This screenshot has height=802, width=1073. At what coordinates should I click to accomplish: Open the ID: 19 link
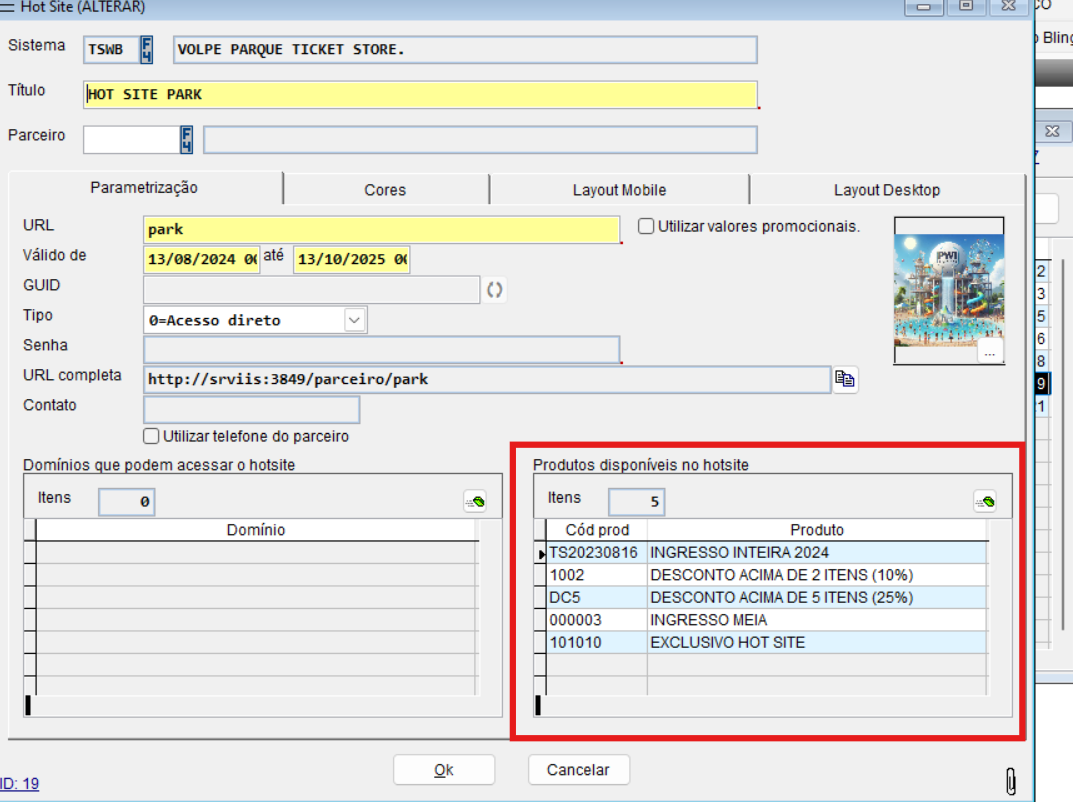19,784
